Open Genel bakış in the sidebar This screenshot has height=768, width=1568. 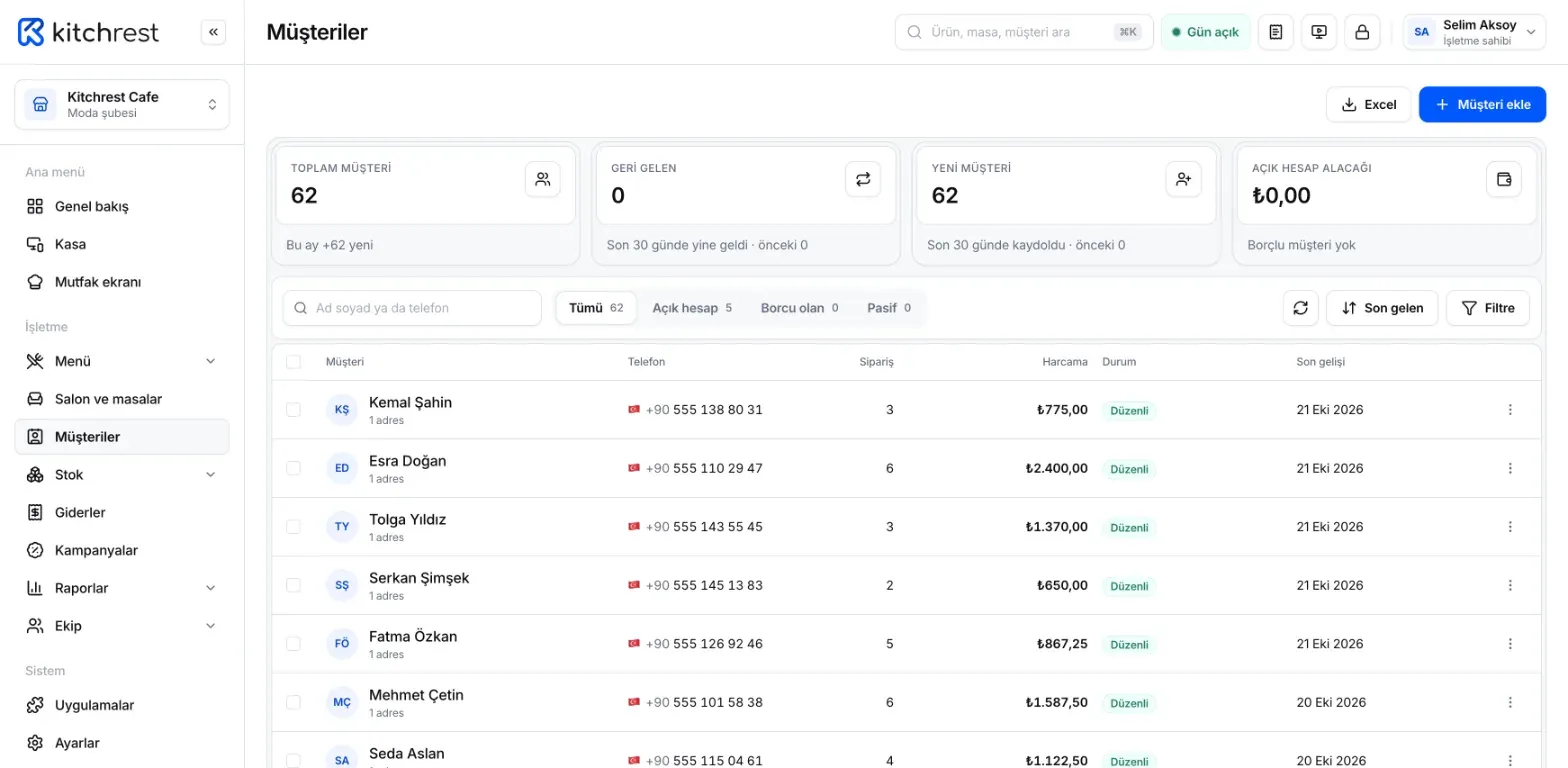tap(122, 207)
